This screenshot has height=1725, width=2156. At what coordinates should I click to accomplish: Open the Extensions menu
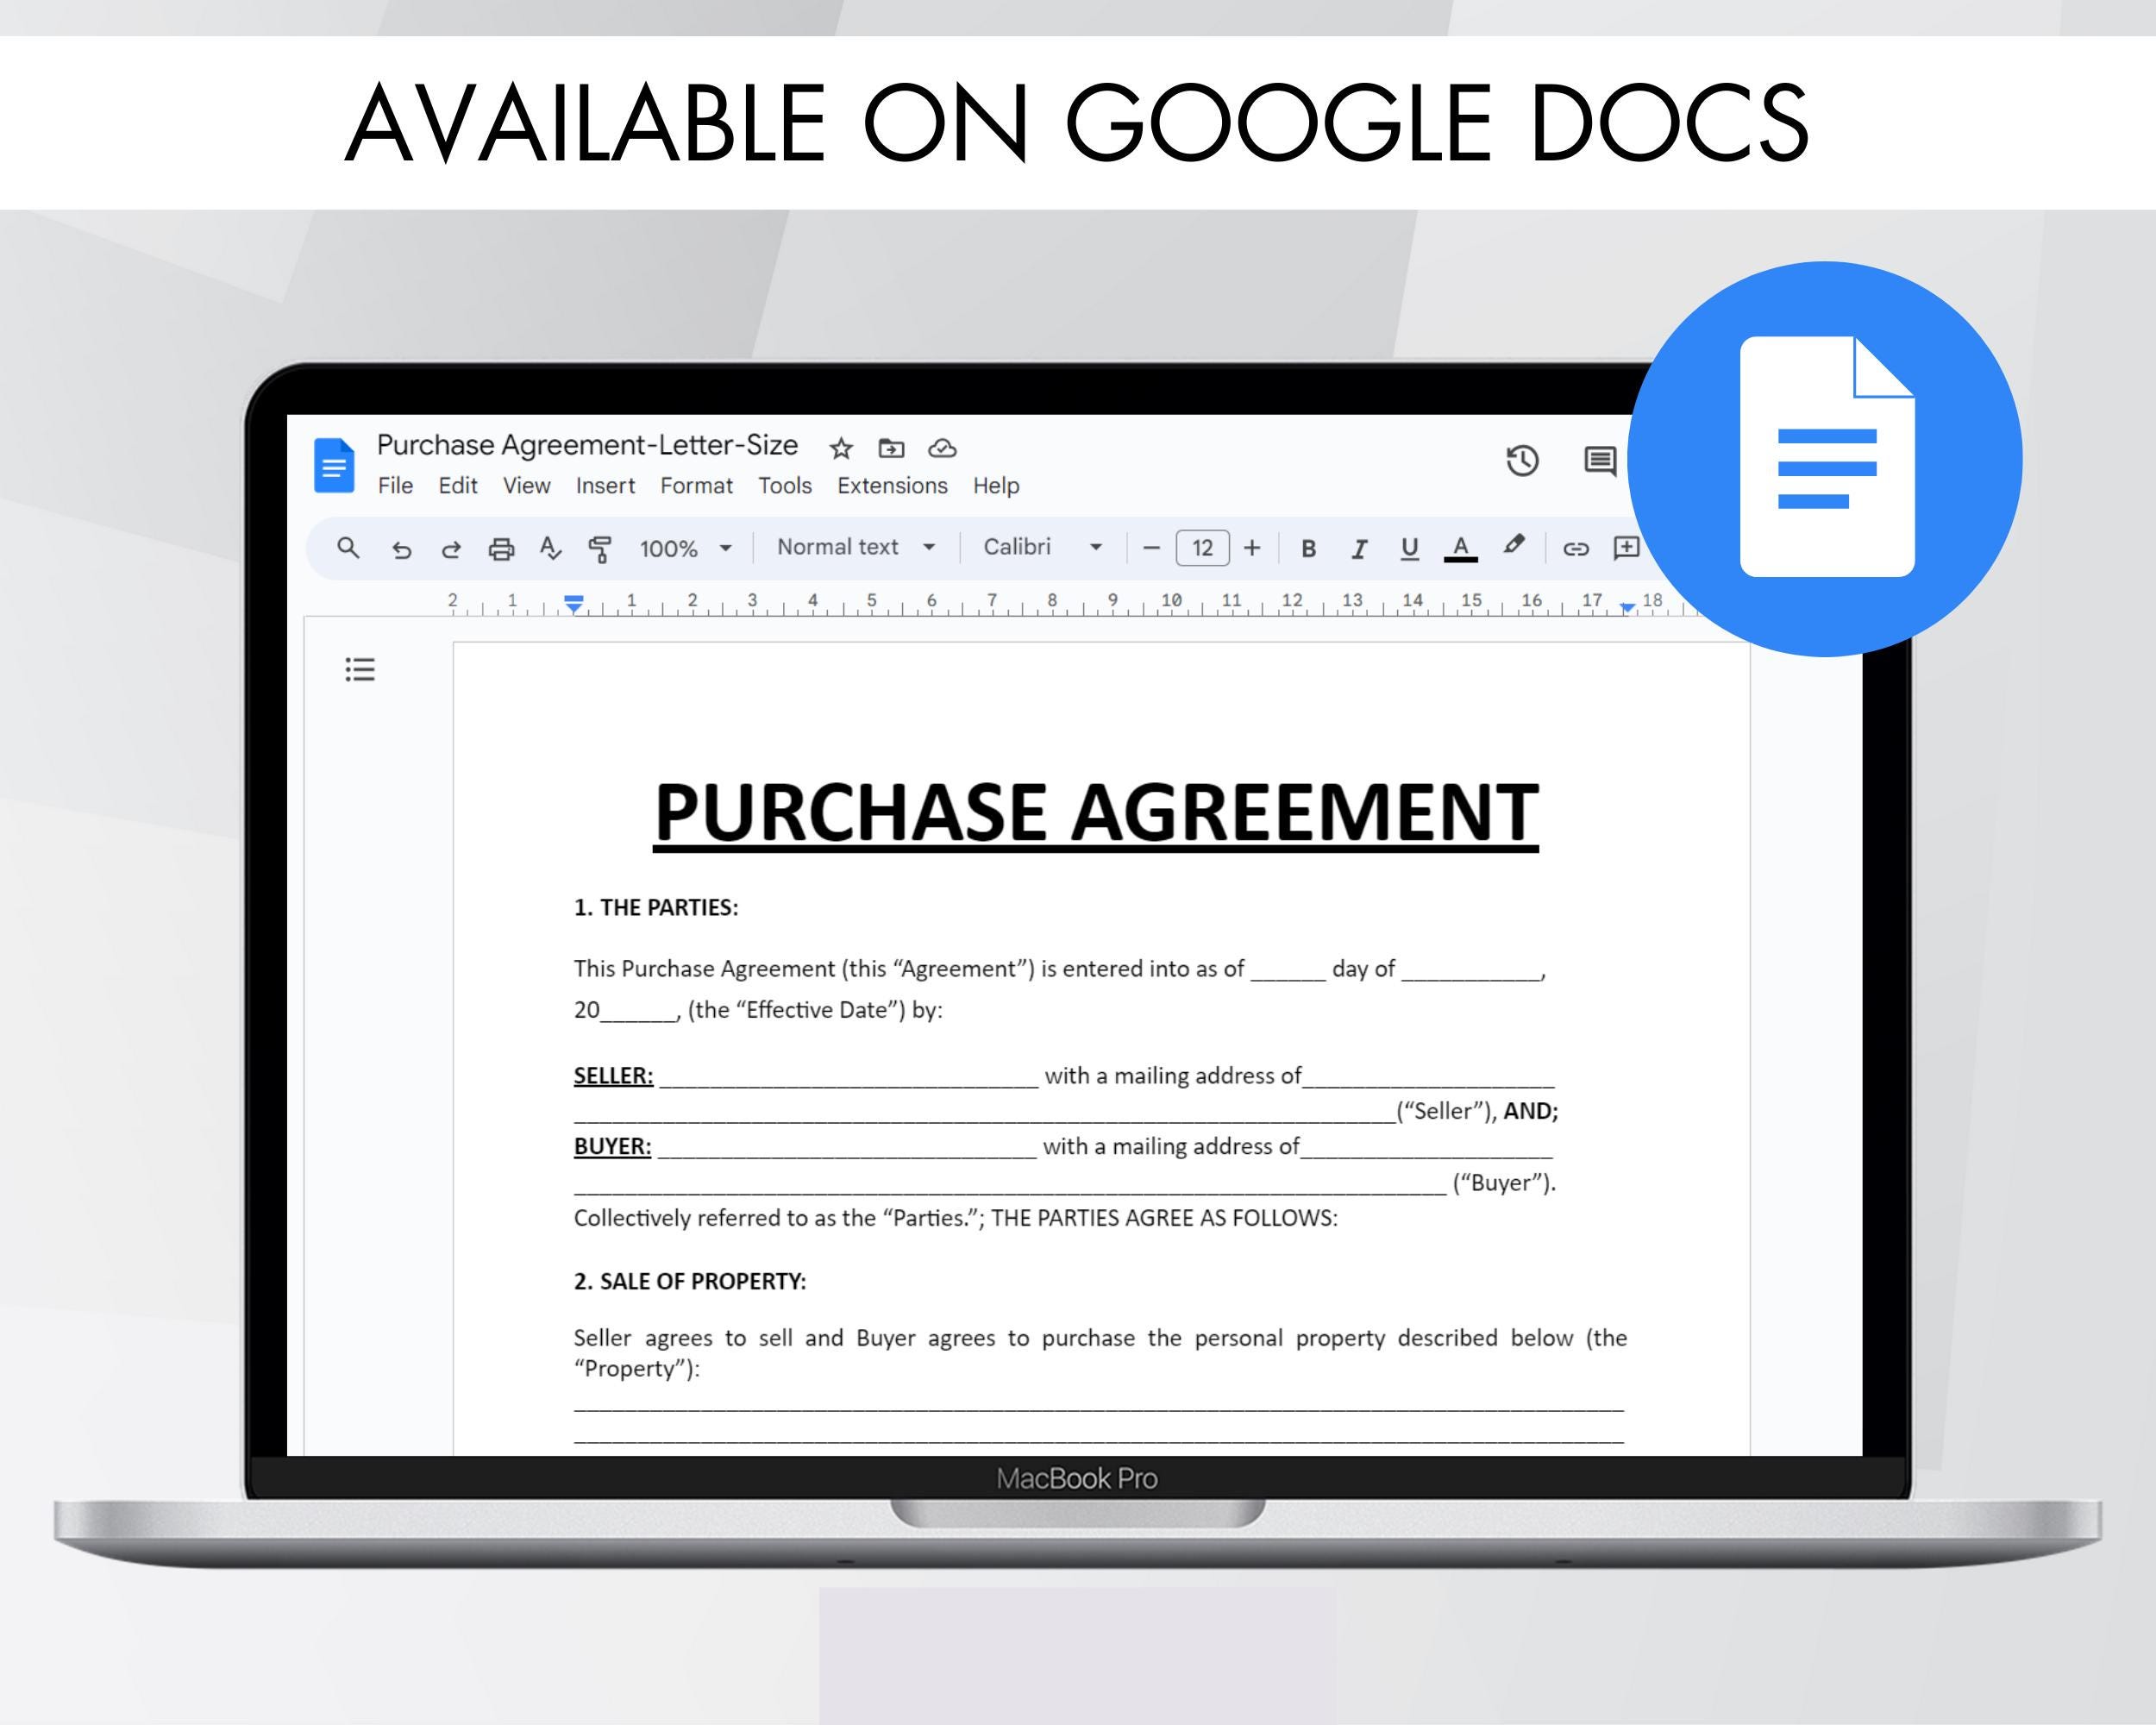(892, 485)
